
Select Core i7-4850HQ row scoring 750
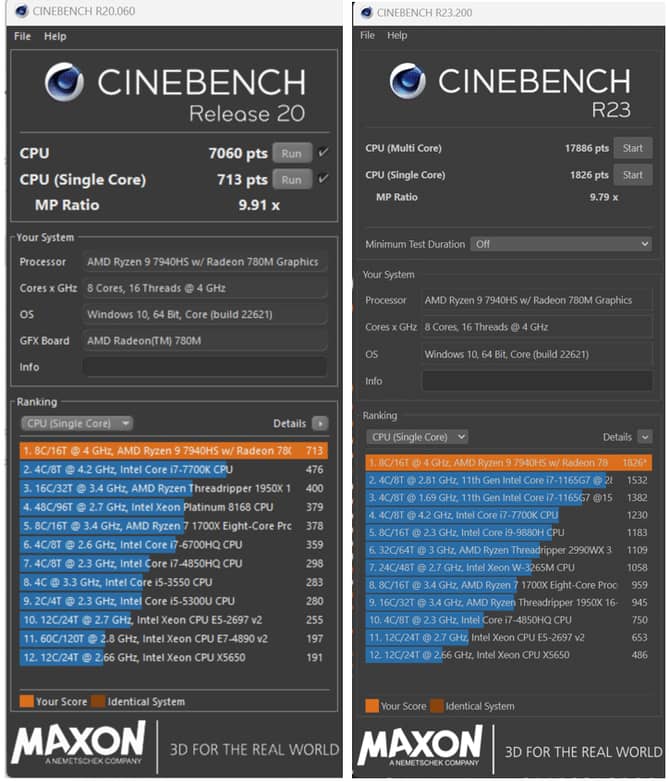coord(508,620)
